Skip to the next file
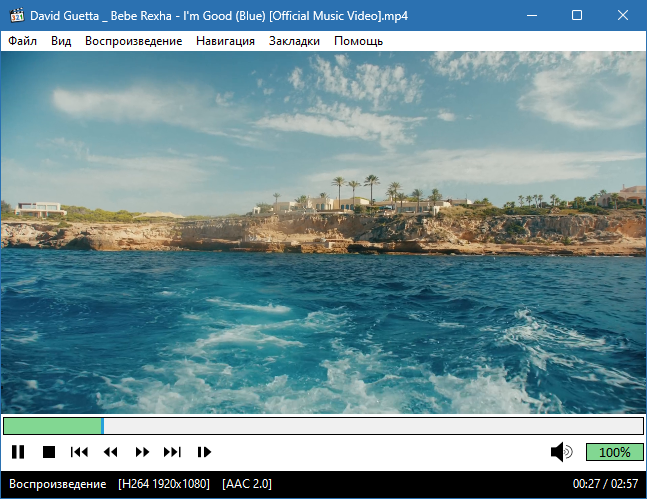The width and height of the screenshot is (647, 499). point(172,452)
